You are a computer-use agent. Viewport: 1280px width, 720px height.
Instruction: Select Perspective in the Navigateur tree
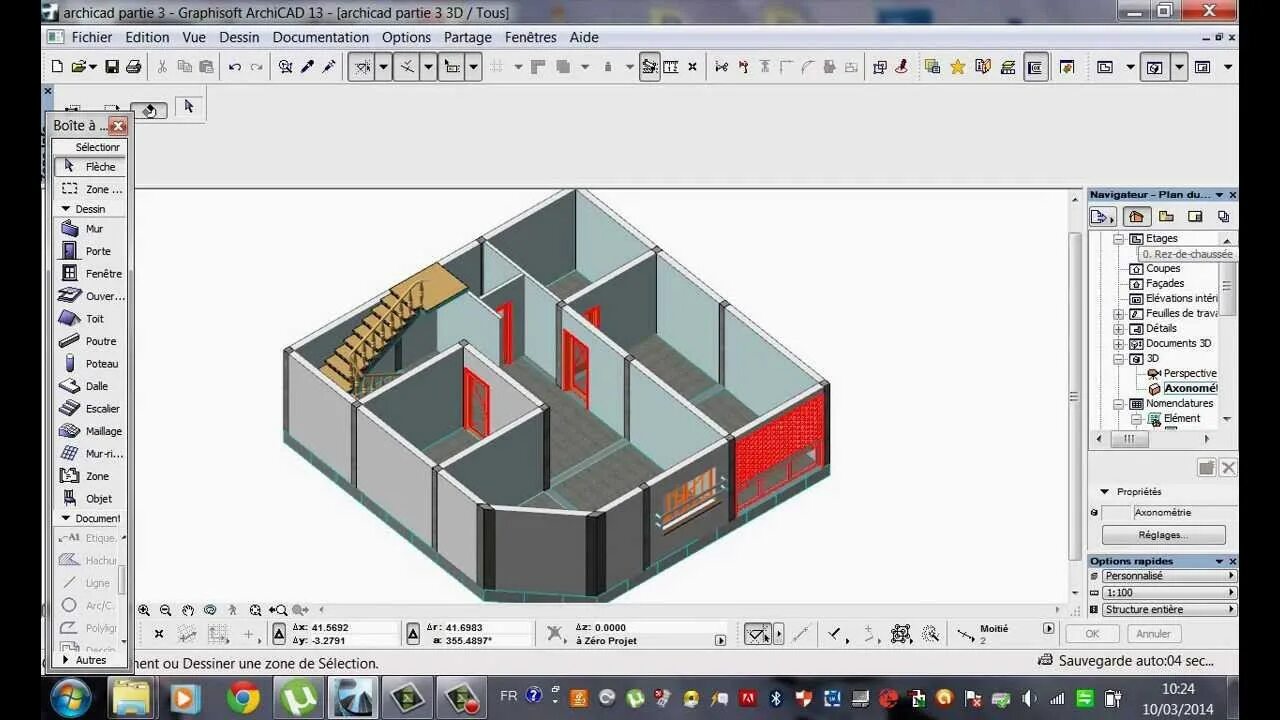coord(1190,373)
